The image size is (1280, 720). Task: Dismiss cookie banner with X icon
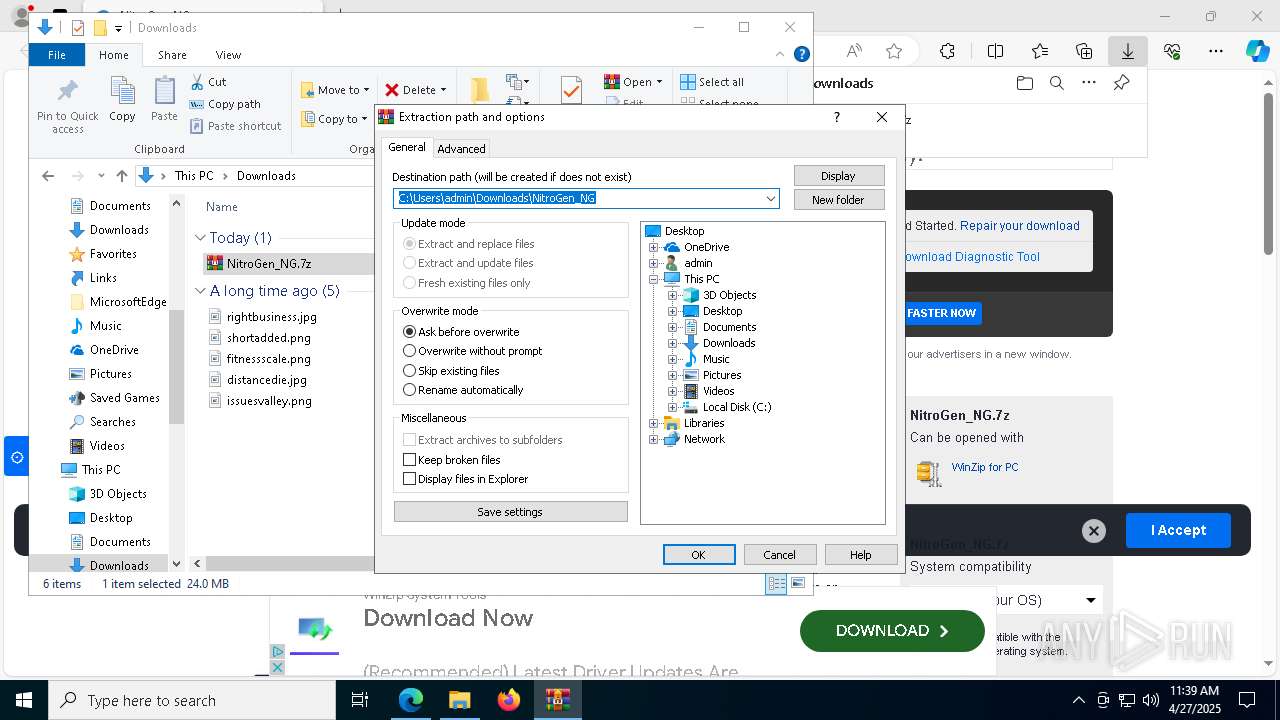point(1094,531)
